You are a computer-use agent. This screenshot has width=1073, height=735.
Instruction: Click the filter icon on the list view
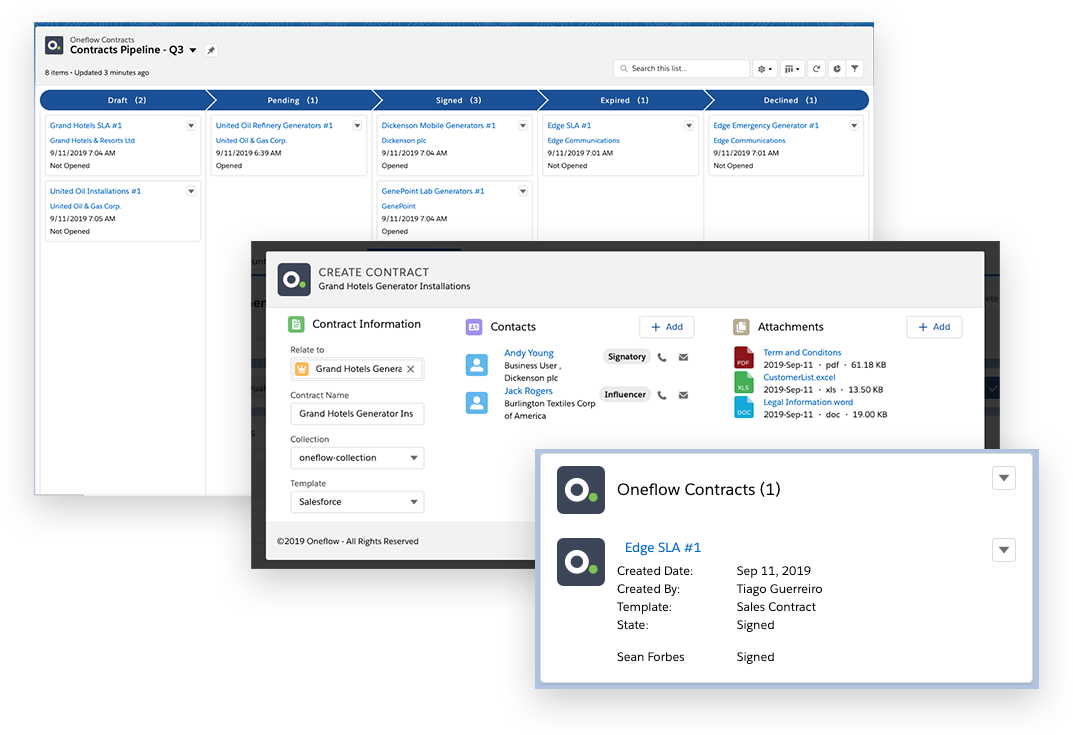[x=855, y=68]
